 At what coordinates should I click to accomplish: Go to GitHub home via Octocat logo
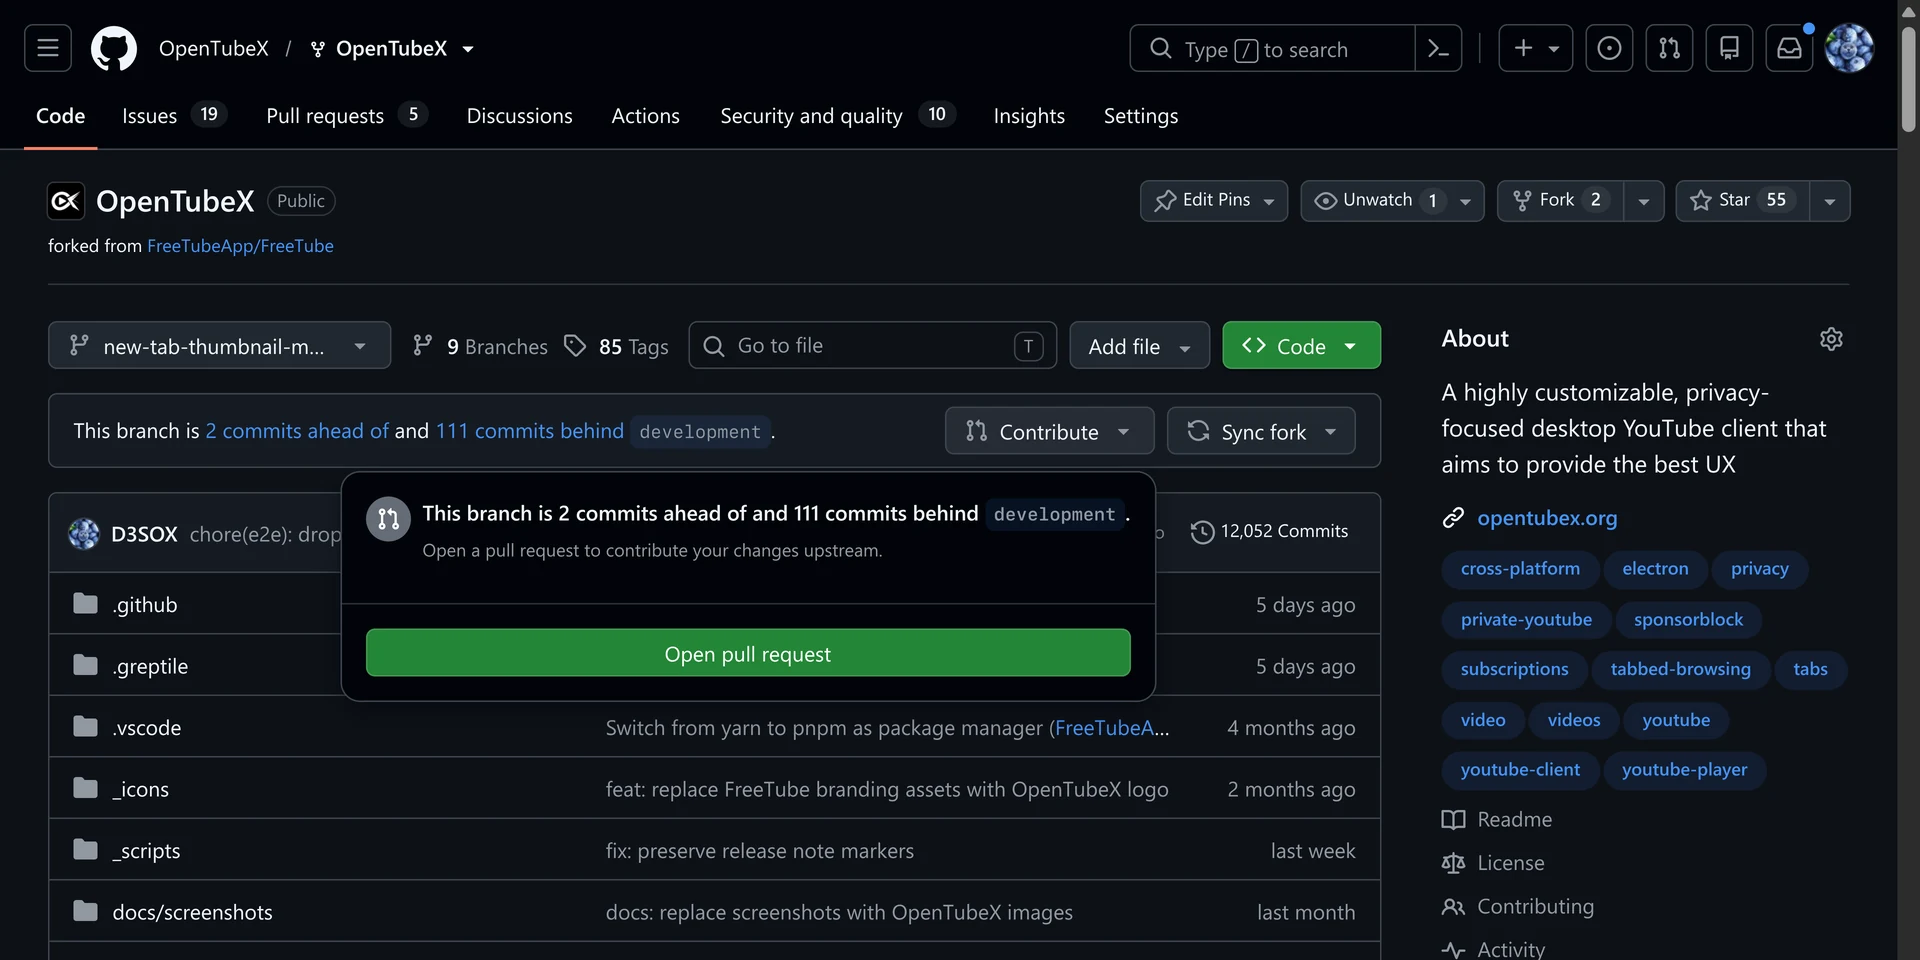pyautogui.click(x=114, y=48)
